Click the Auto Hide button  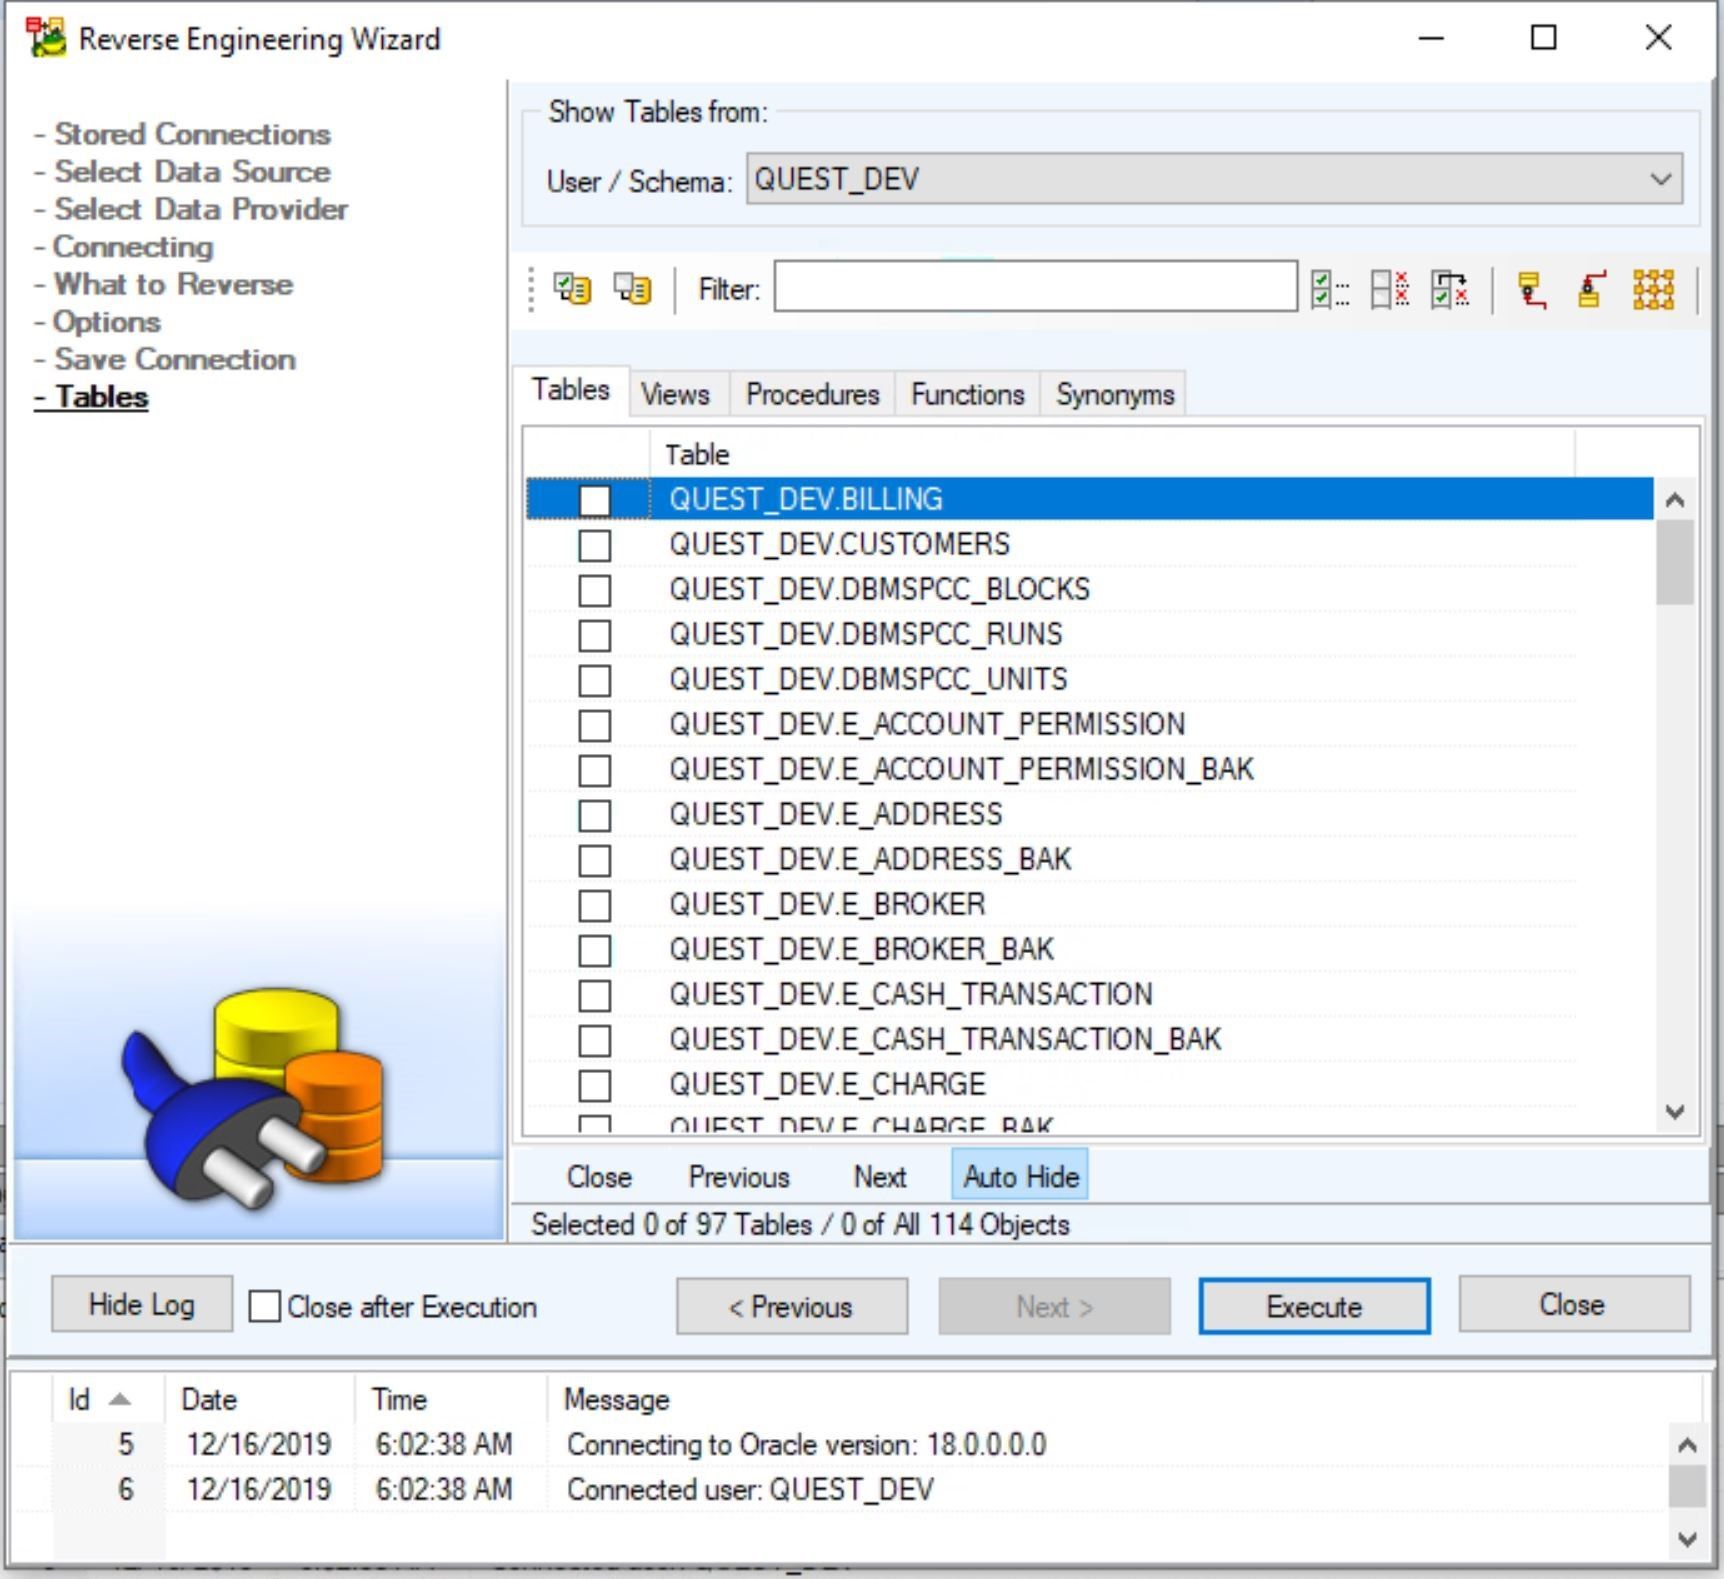1020,1176
